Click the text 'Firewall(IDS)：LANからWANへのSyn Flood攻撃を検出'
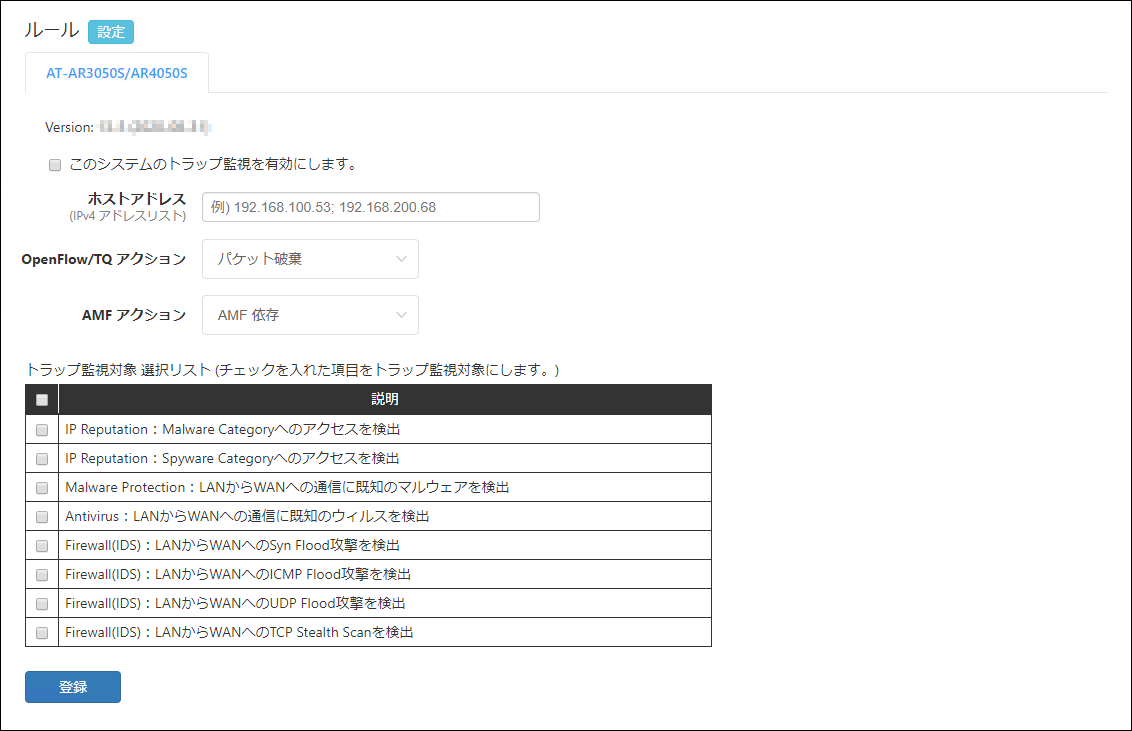The image size is (1132, 731). coord(232,545)
